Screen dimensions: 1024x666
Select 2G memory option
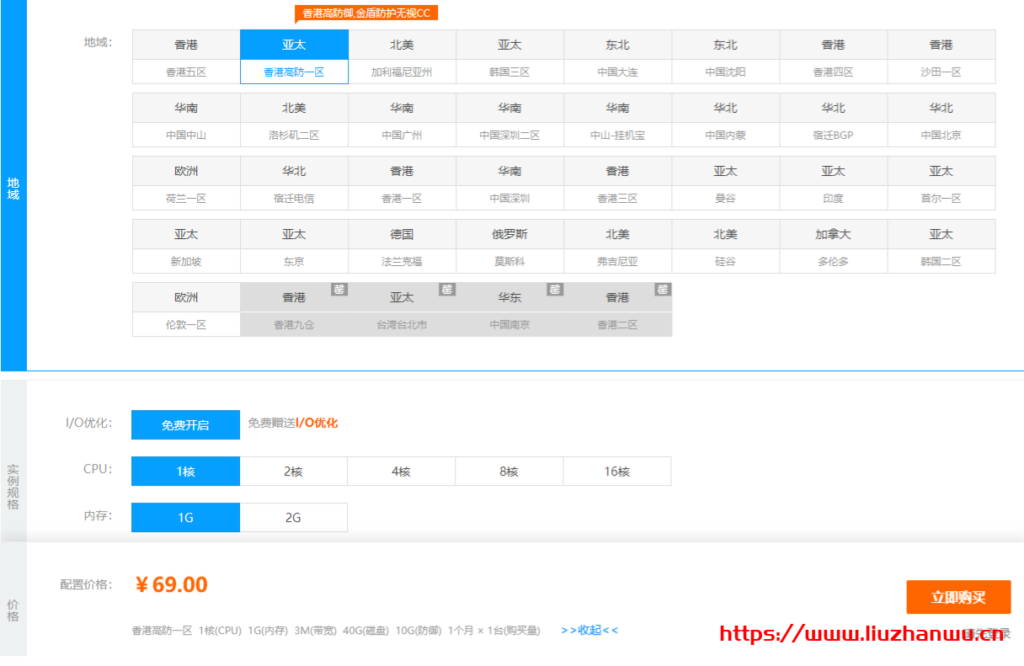[293, 517]
